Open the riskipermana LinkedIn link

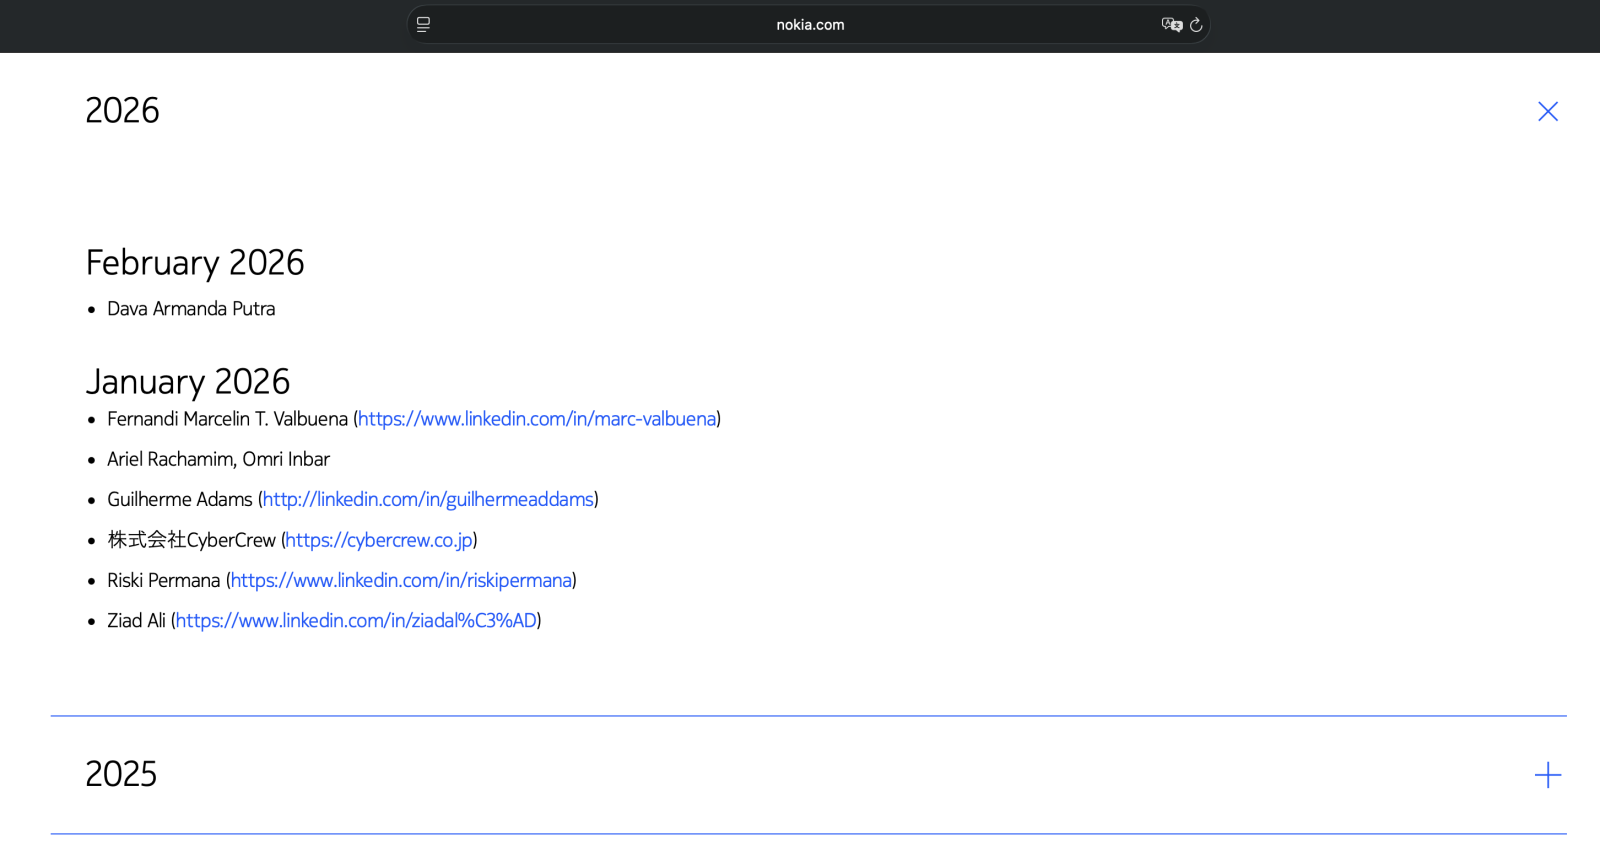coord(401,580)
